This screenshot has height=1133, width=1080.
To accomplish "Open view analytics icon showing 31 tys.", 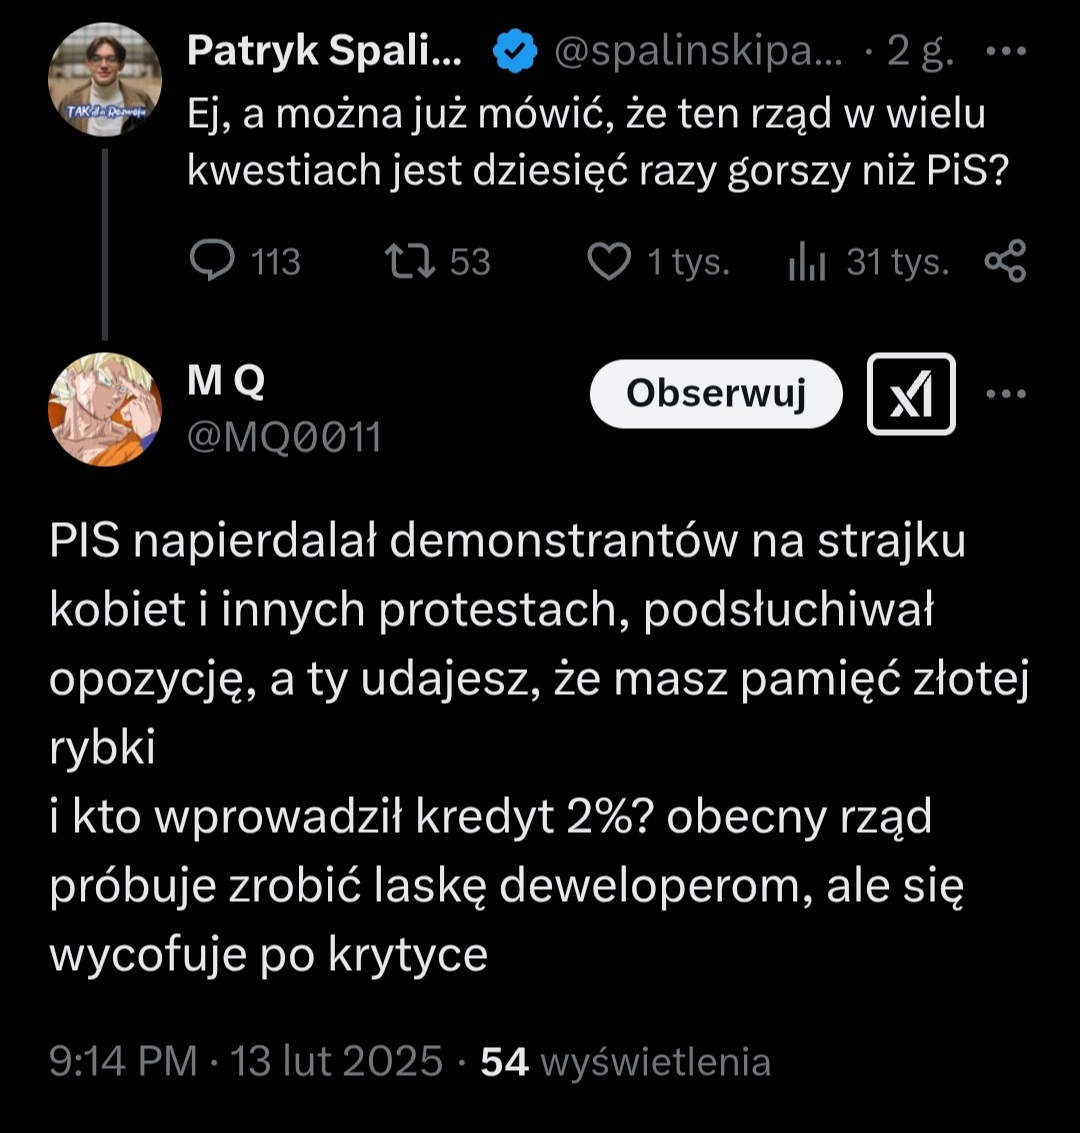I will point(806,262).
